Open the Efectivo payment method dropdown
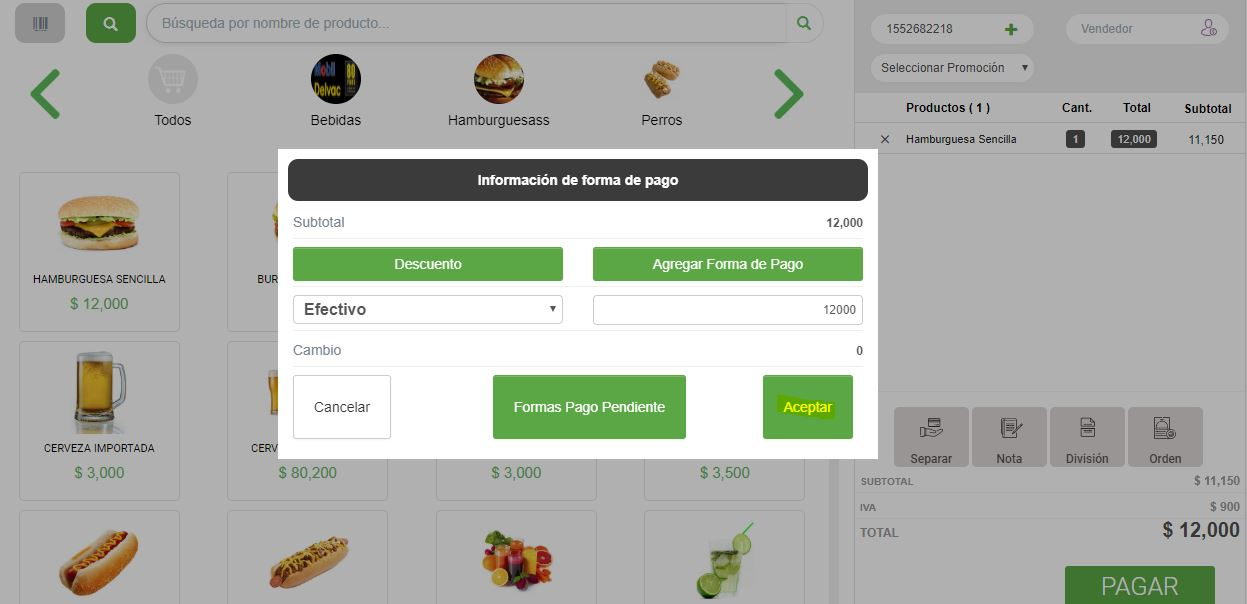 pos(428,310)
